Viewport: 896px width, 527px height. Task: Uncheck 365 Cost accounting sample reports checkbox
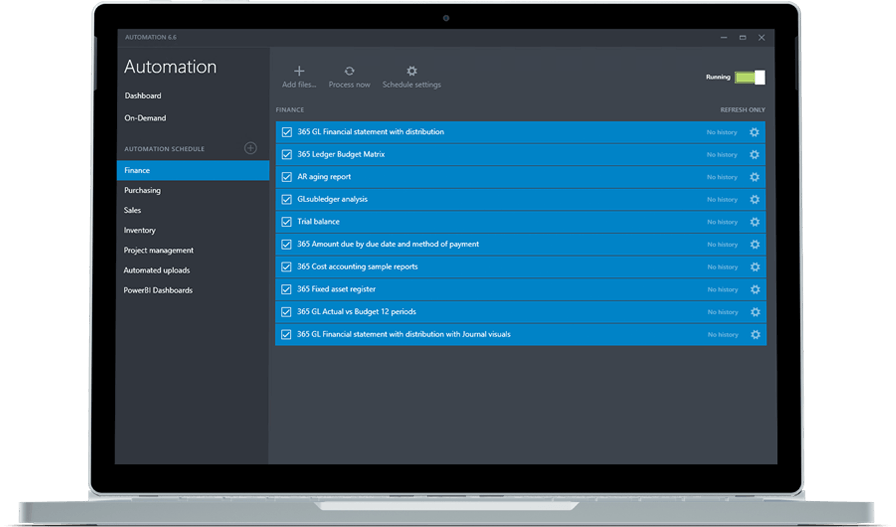click(x=286, y=267)
